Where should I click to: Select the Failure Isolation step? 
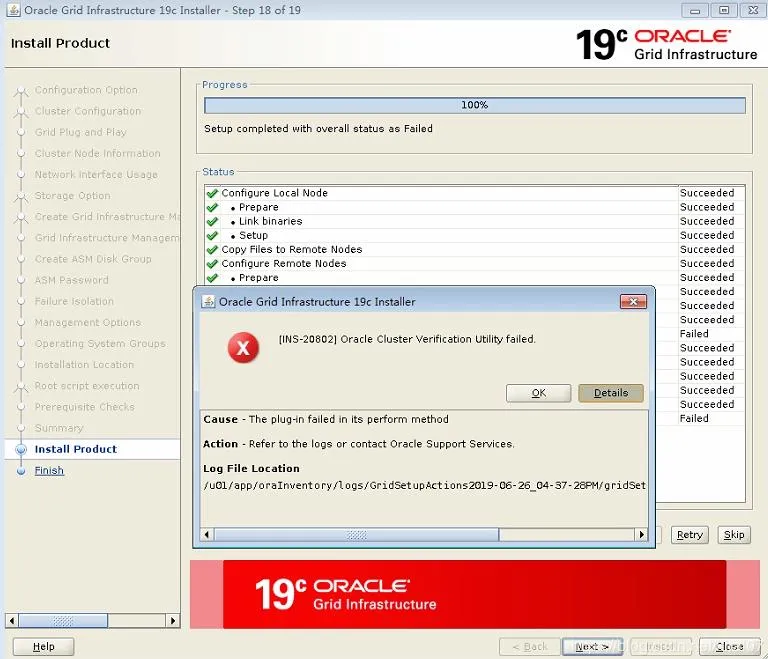74,301
